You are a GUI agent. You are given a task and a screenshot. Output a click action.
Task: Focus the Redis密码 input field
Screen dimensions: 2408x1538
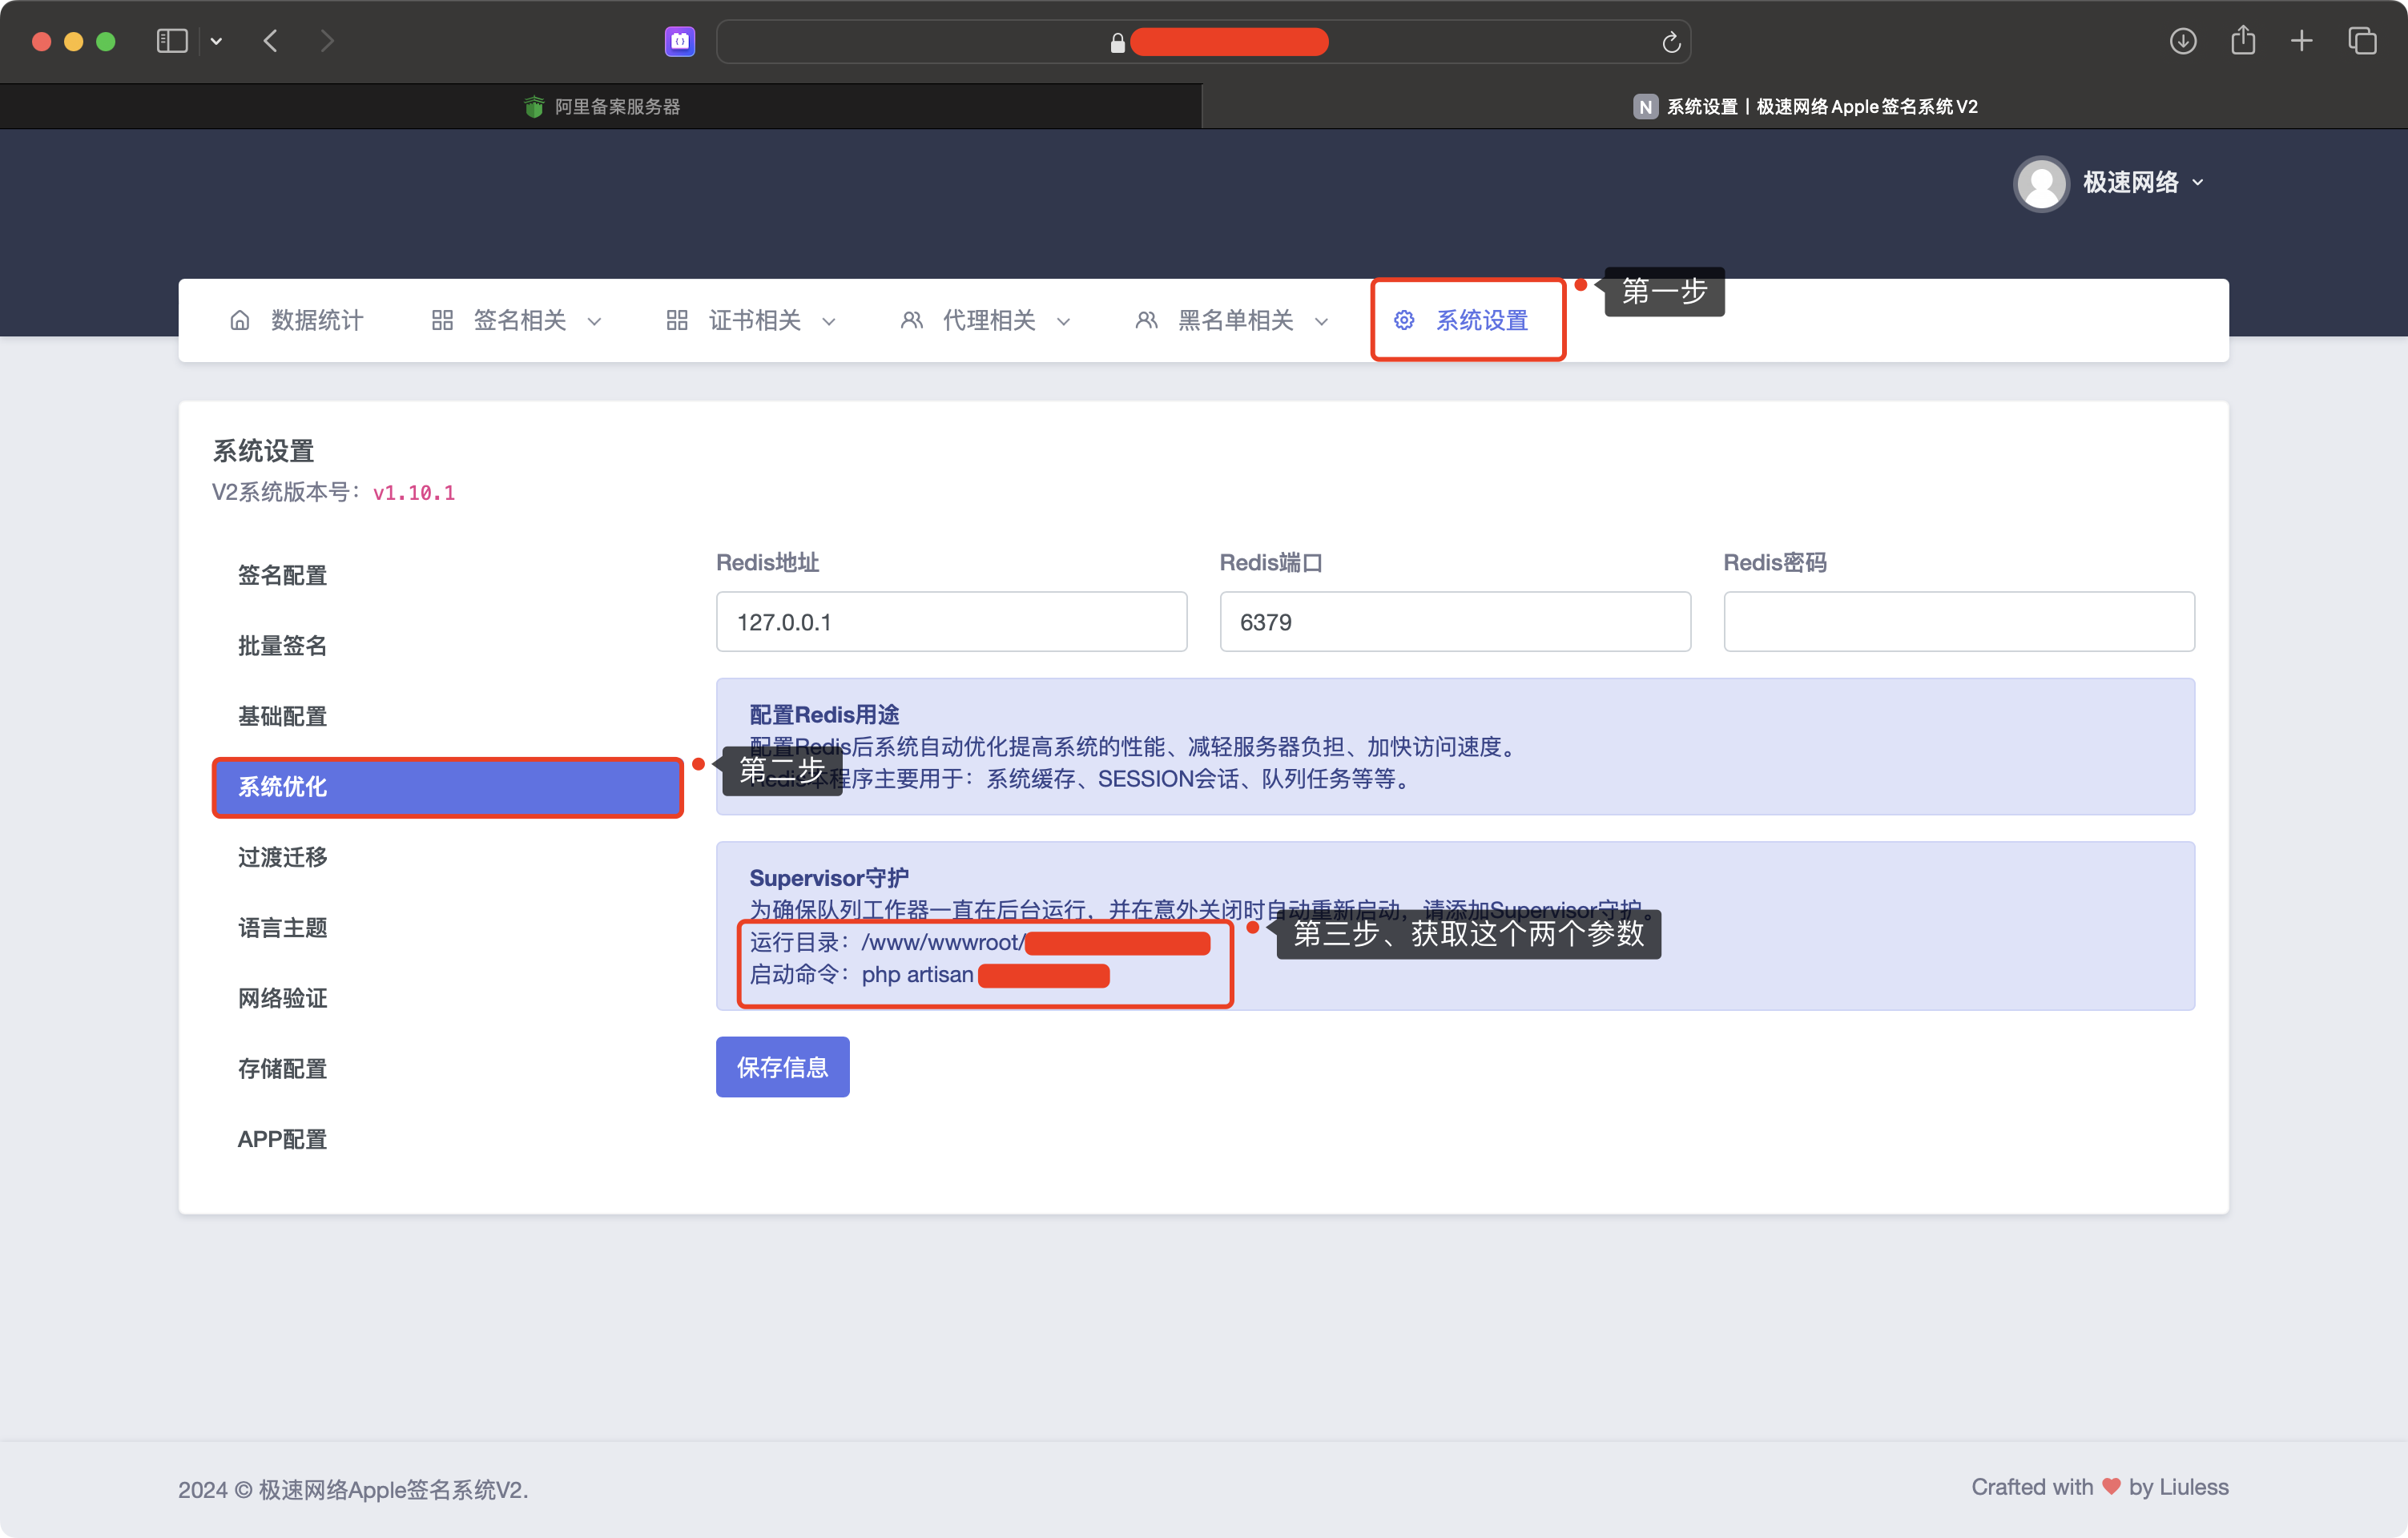pyautogui.click(x=1958, y=622)
